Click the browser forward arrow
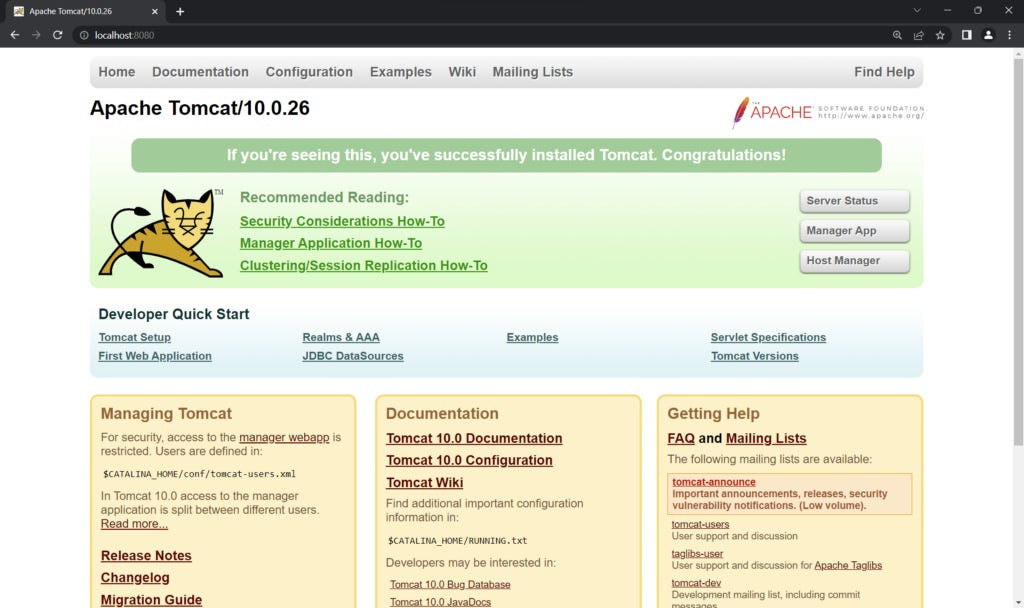The width and height of the screenshot is (1024, 608). coord(36,35)
